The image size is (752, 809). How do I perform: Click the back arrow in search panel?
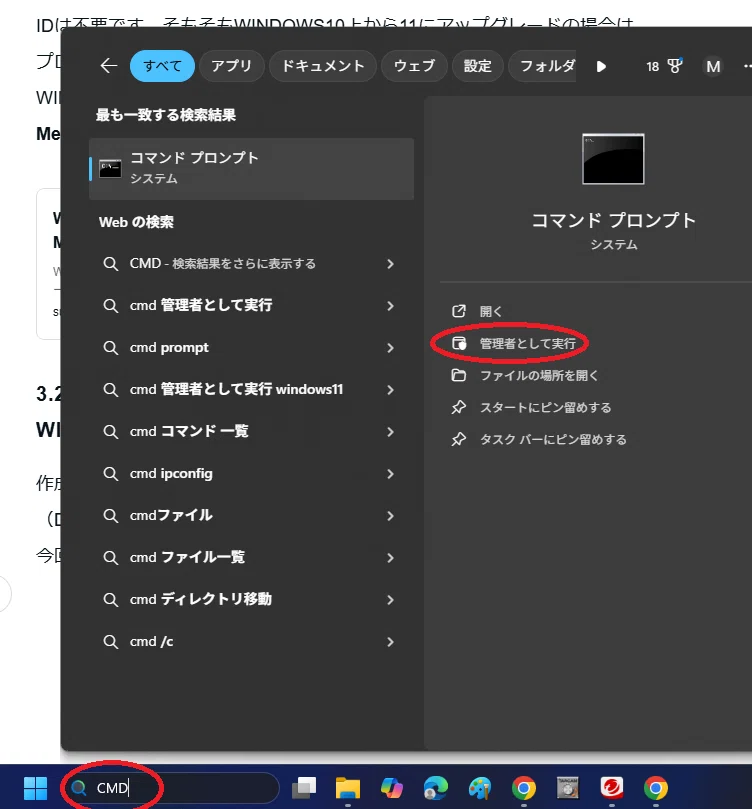pyautogui.click(x=109, y=66)
